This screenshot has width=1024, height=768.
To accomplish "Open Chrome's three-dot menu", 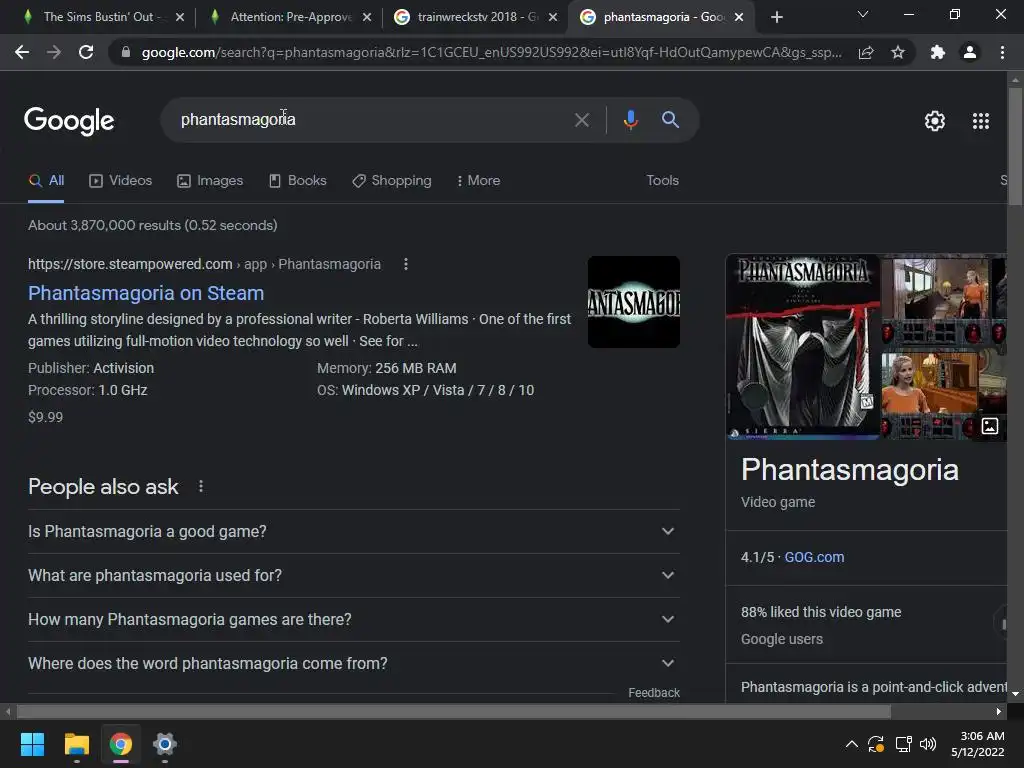I will [1002, 52].
